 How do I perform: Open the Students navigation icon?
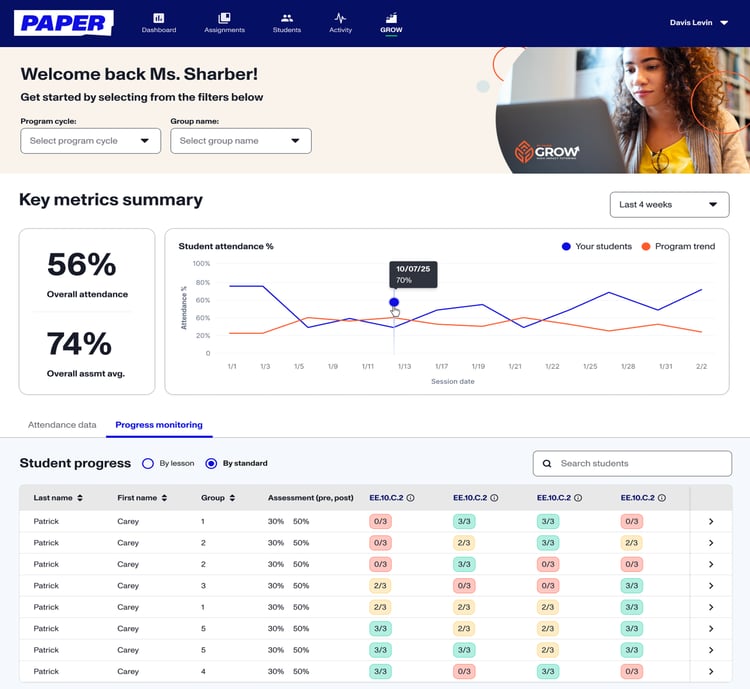click(x=287, y=19)
